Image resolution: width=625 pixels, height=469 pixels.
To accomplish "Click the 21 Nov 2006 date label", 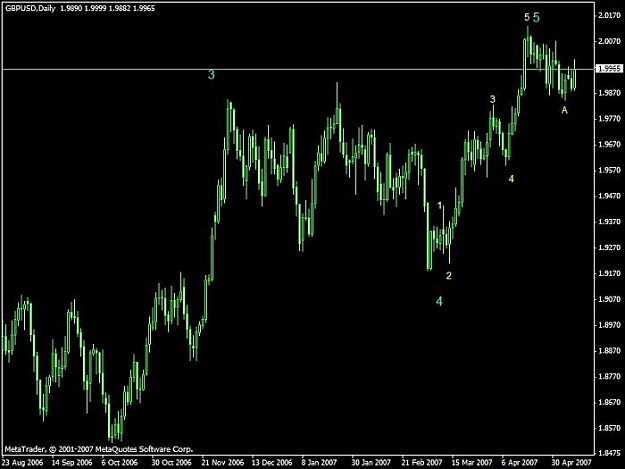I will (x=222, y=463).
